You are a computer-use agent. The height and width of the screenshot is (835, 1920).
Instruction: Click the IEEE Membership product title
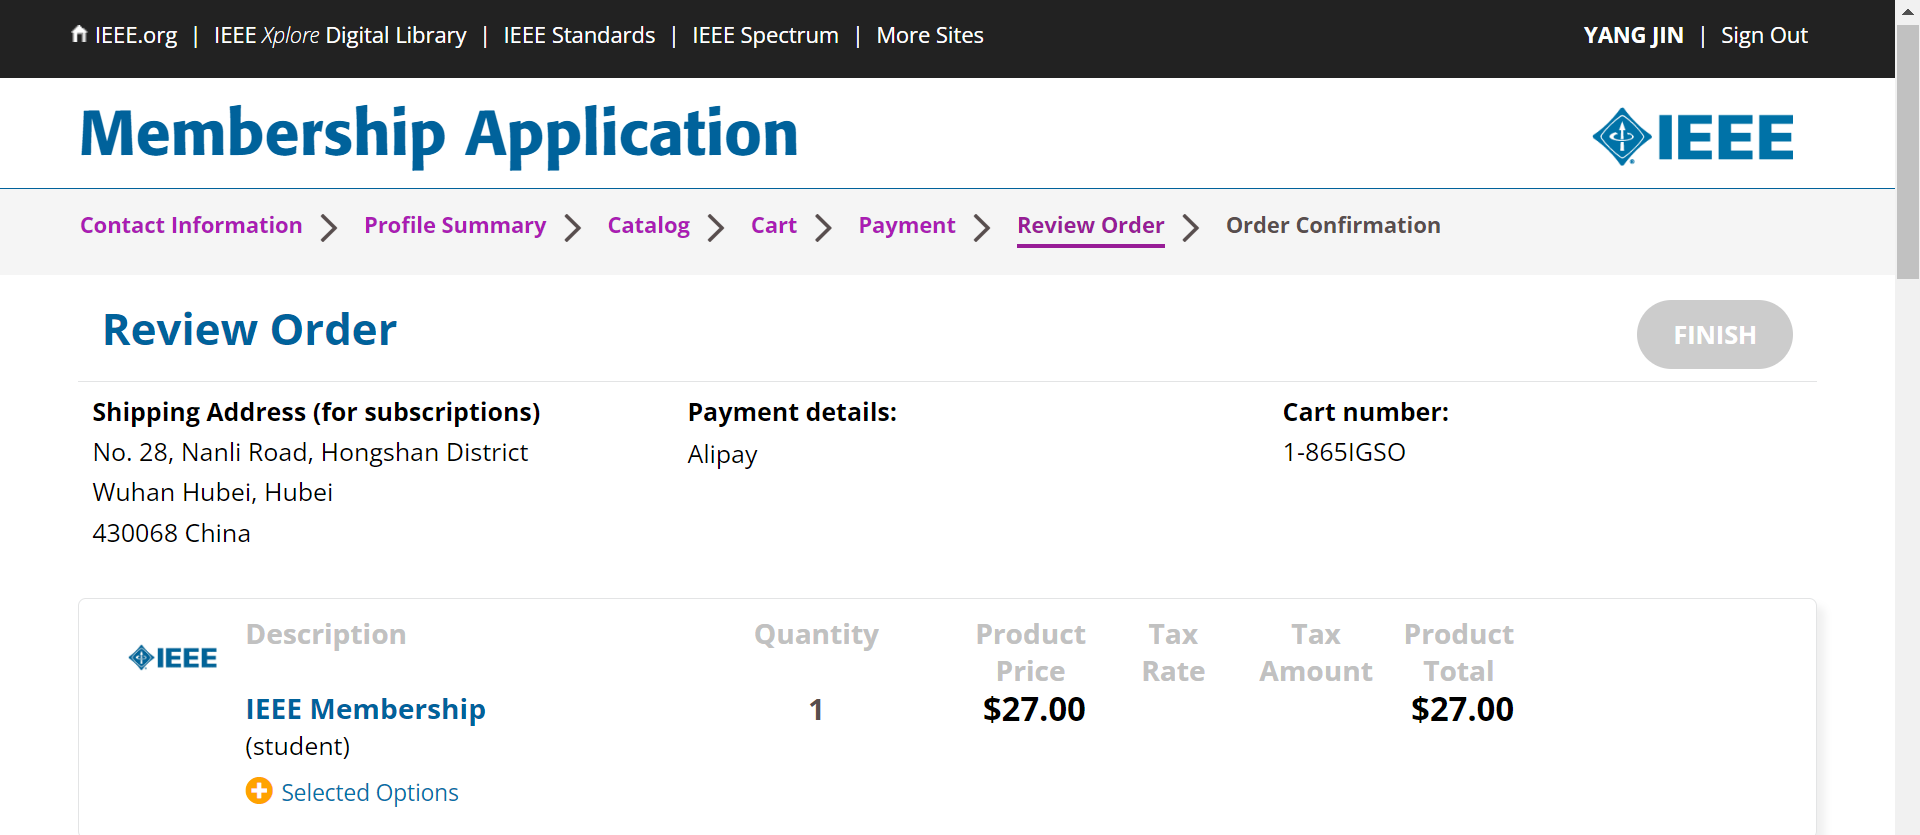click(366, 709)
